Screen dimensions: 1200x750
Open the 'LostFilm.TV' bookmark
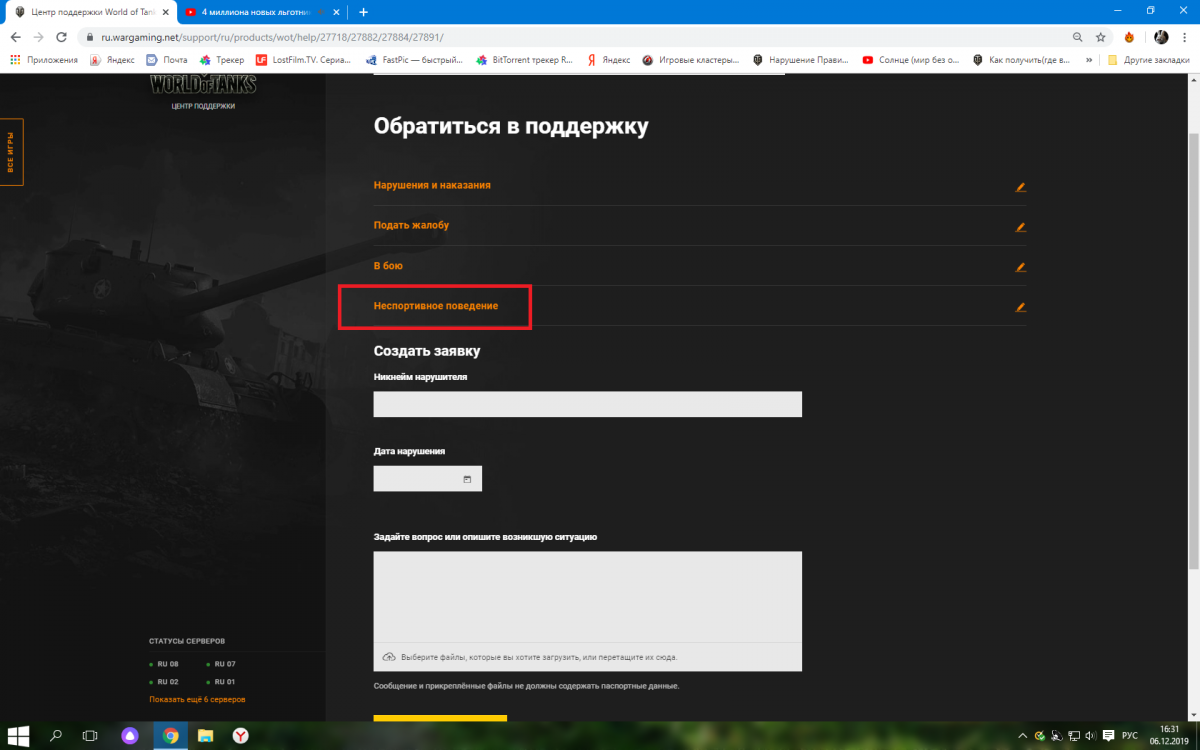point(303,60)
